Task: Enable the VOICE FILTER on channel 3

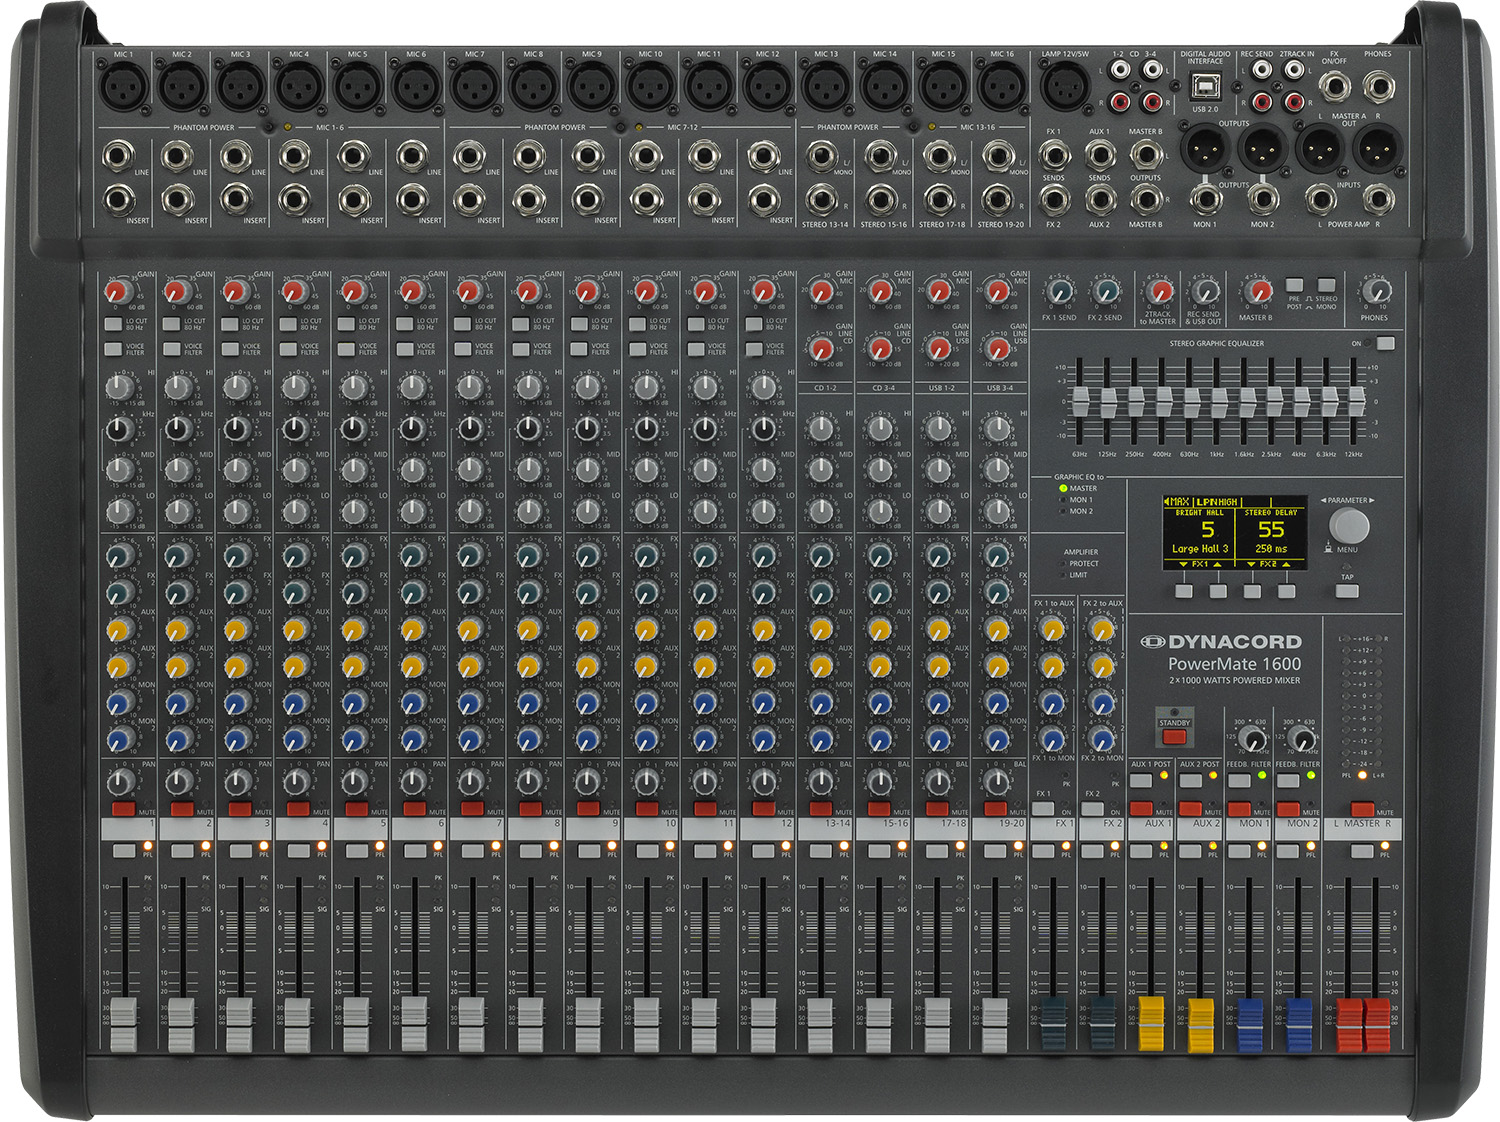Action: click(x=230, y=349)
